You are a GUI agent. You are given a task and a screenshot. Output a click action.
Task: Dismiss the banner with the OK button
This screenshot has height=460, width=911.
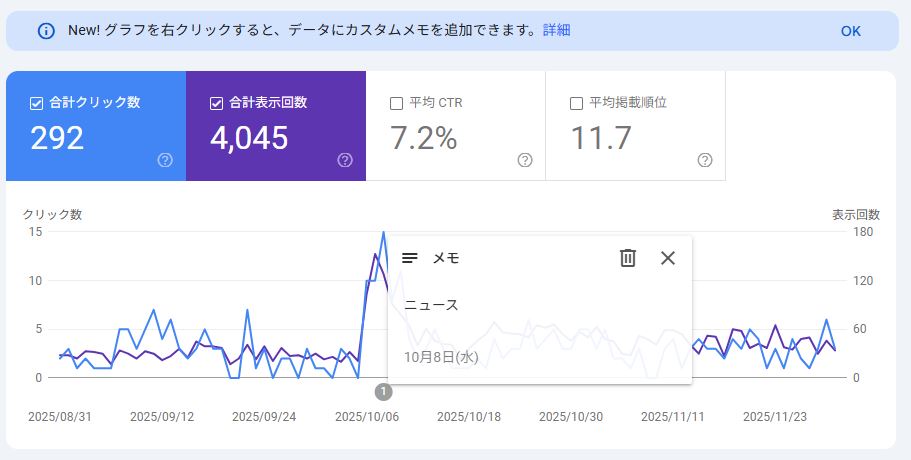(850, 31)
